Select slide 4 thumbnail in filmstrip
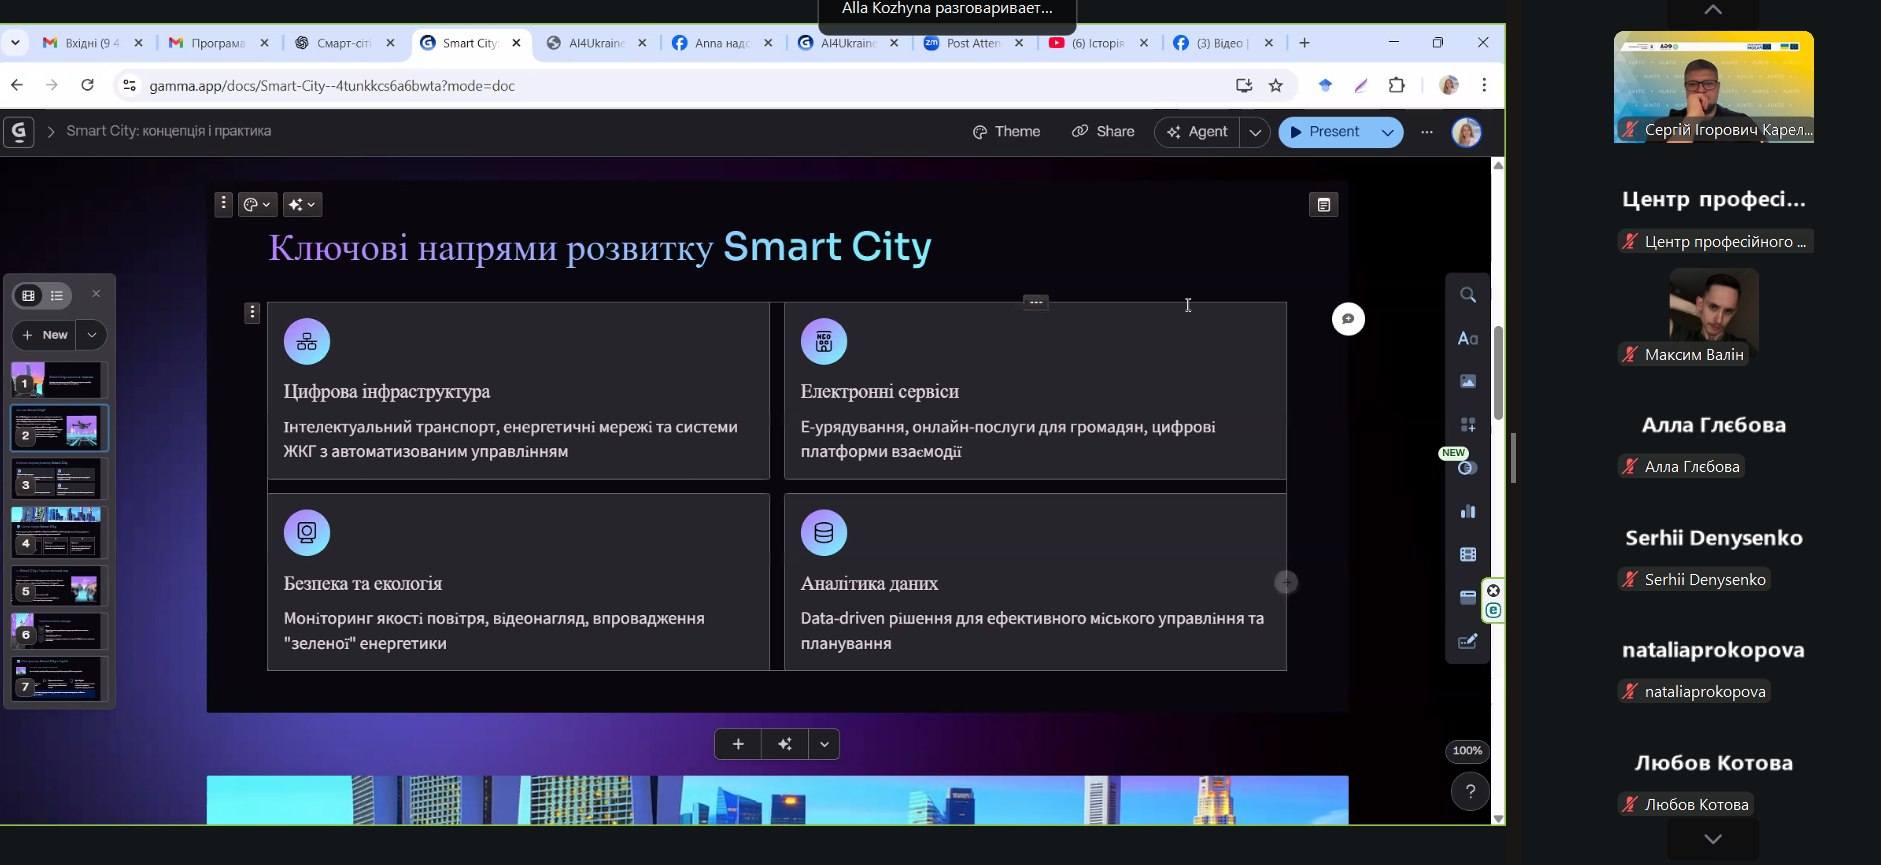The height and width of the screenshot is (865, 1881). 59,532
